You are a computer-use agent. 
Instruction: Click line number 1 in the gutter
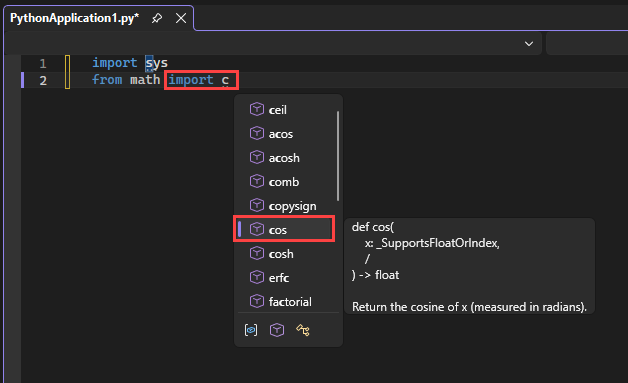[43, 63]
